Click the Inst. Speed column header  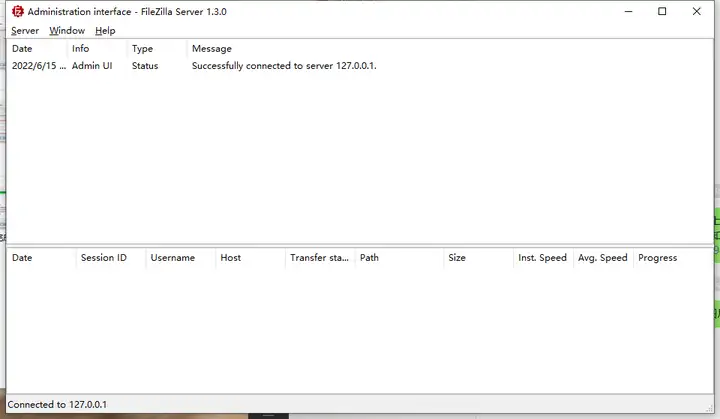click(542, 258)
